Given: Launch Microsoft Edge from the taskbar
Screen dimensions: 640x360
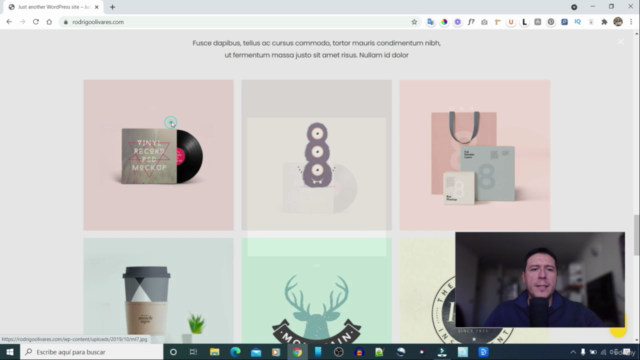Looking at the screenshot, I should 235,352.
